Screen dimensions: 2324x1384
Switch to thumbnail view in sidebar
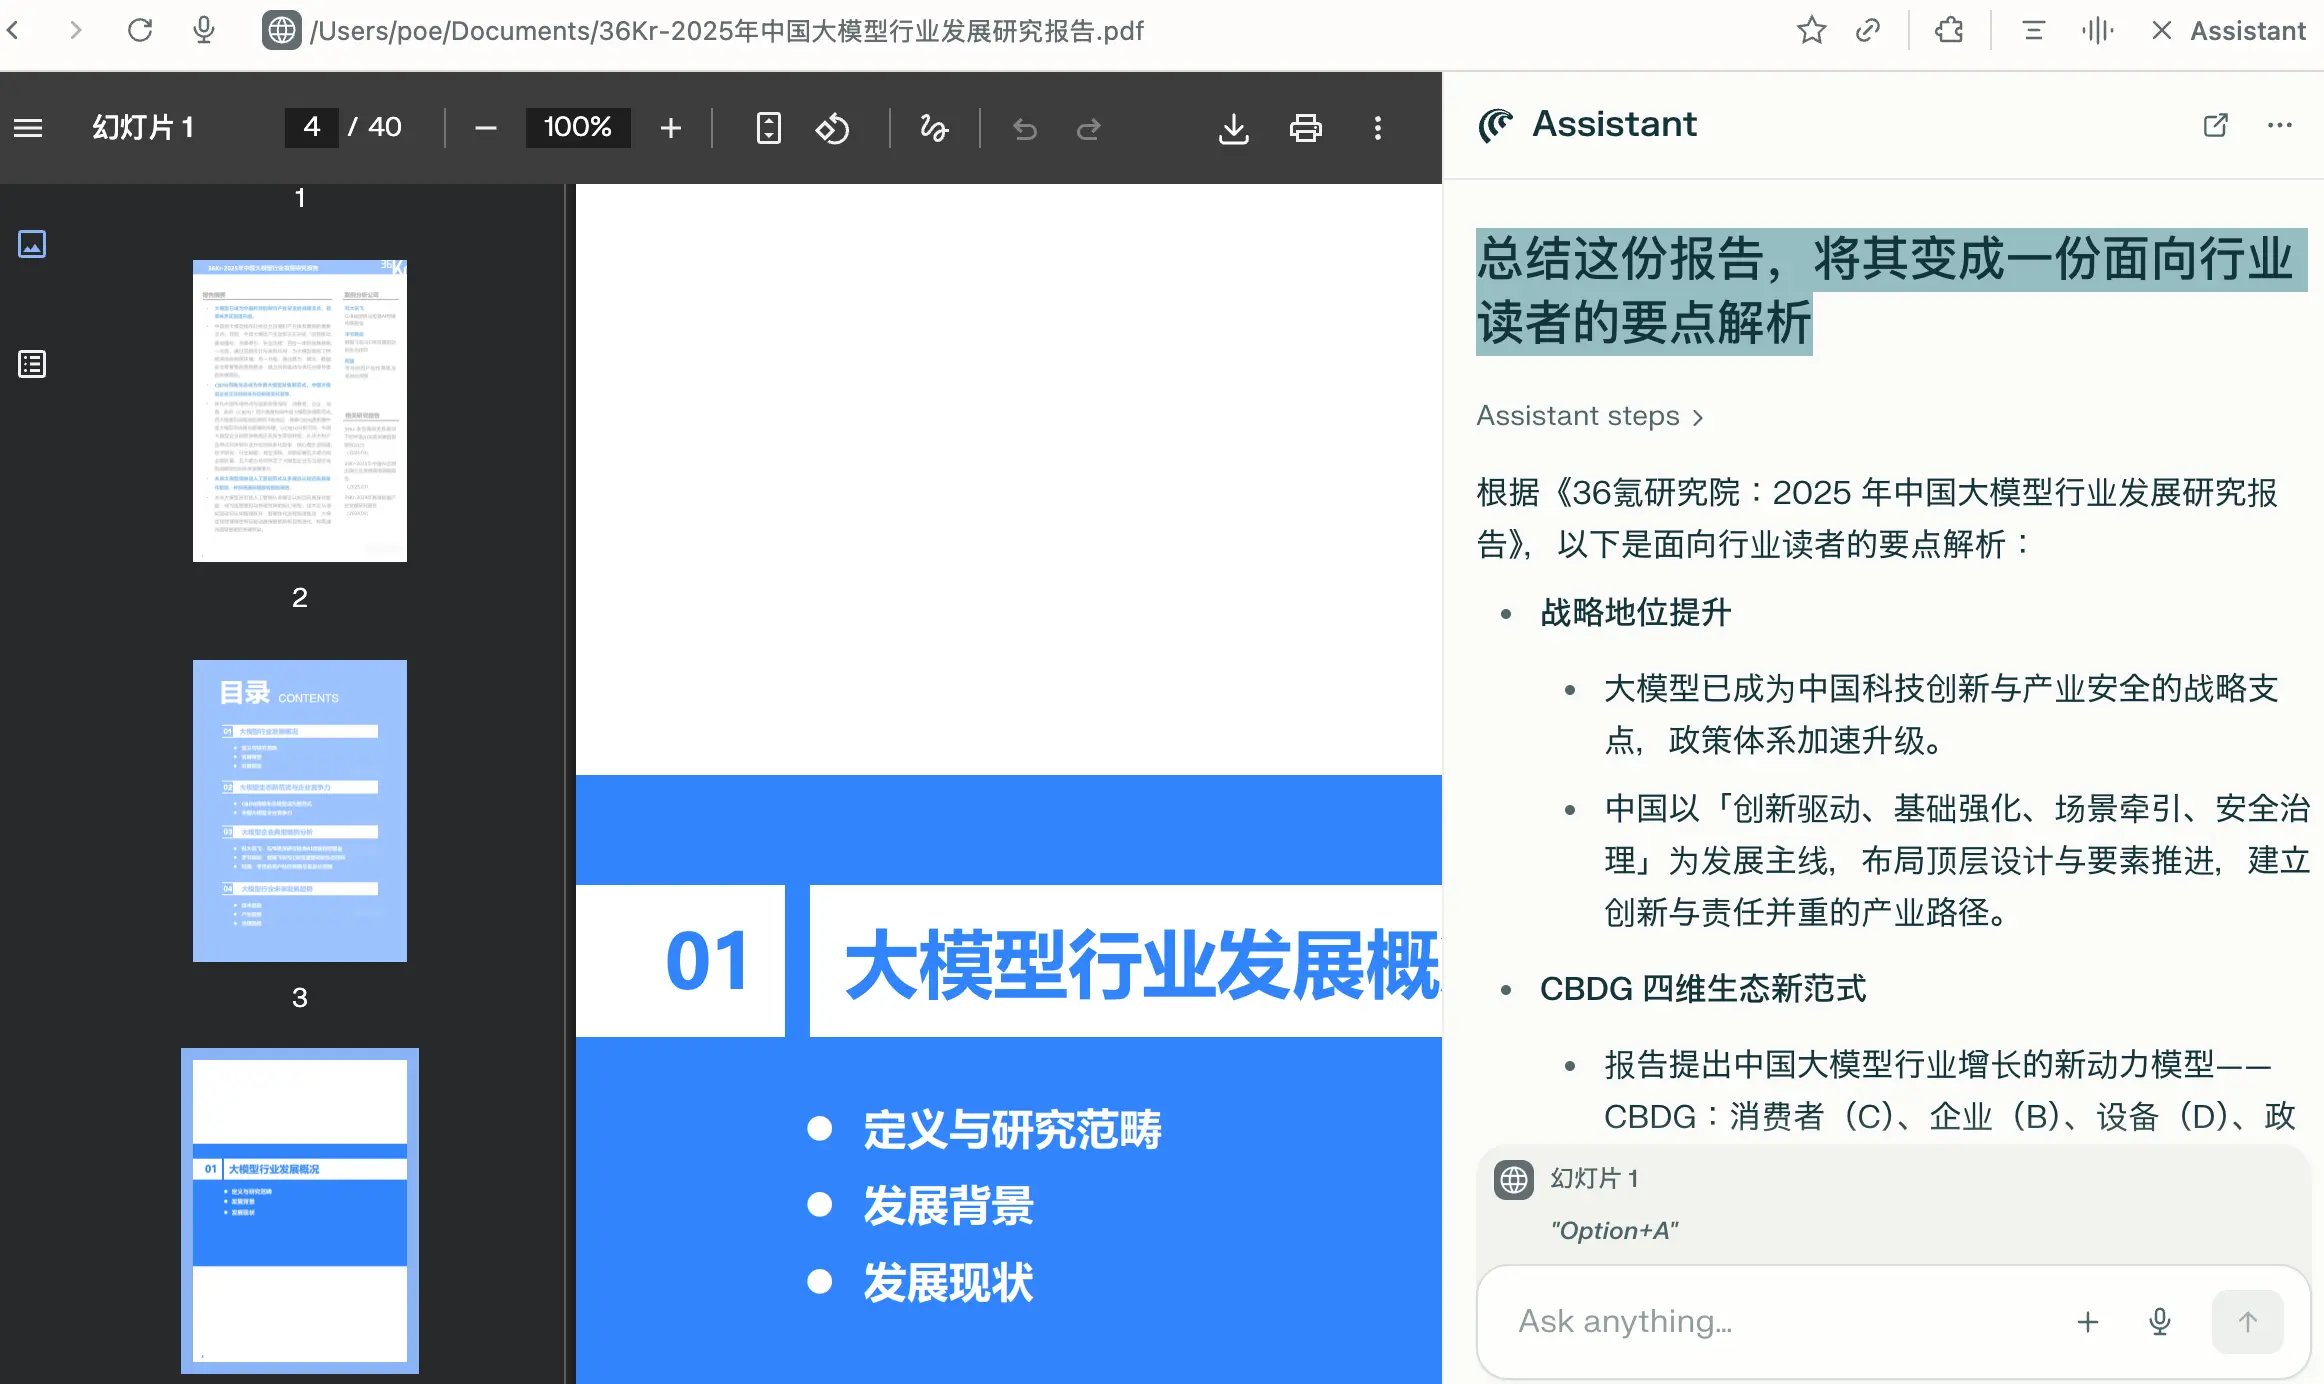tap(32, 244)
